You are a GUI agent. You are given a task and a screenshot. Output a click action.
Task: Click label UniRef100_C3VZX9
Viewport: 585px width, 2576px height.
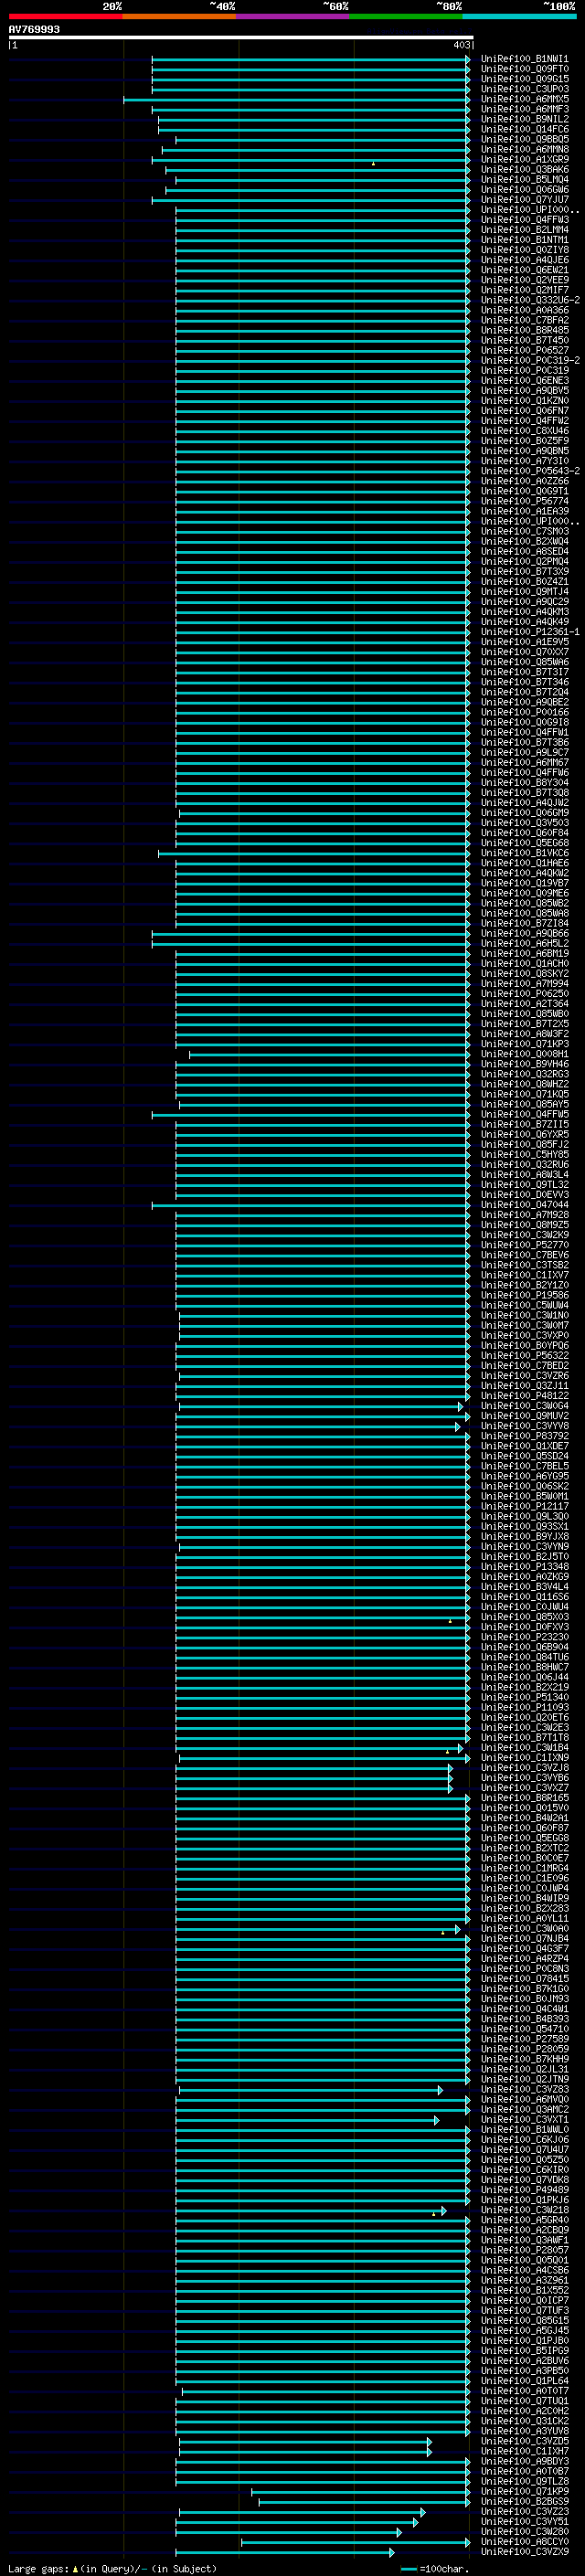tap(524, 2551)
